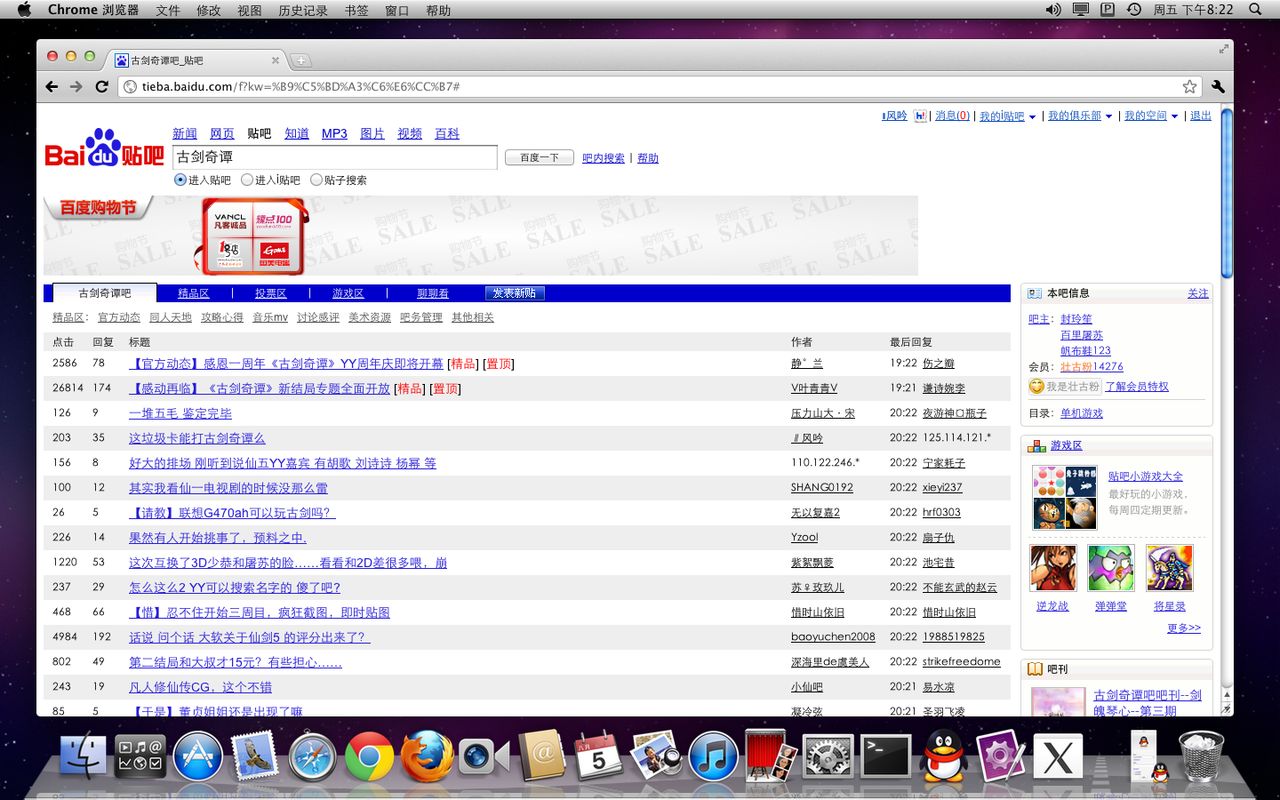The image size is (1280, 800).
Task: Open System Preferences from the dock
Action: pyautogui.click(x=828, y=756)
